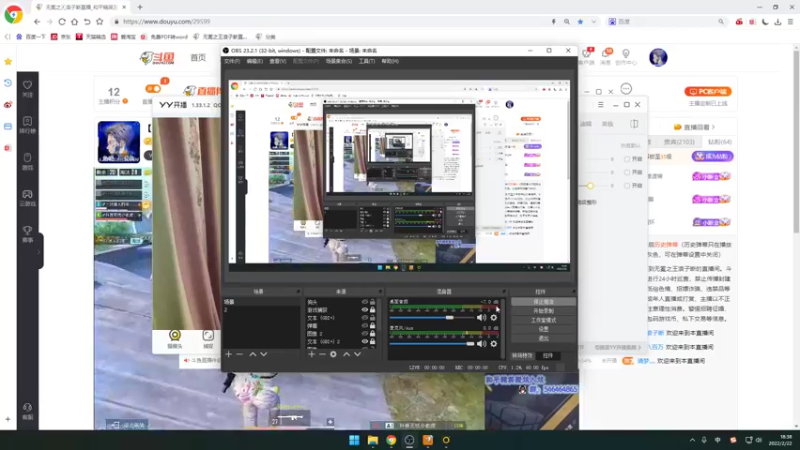Screen dimensions: 800x450
Task: Hide the first 文本 (GDI+) source
Action: (364, 318)
